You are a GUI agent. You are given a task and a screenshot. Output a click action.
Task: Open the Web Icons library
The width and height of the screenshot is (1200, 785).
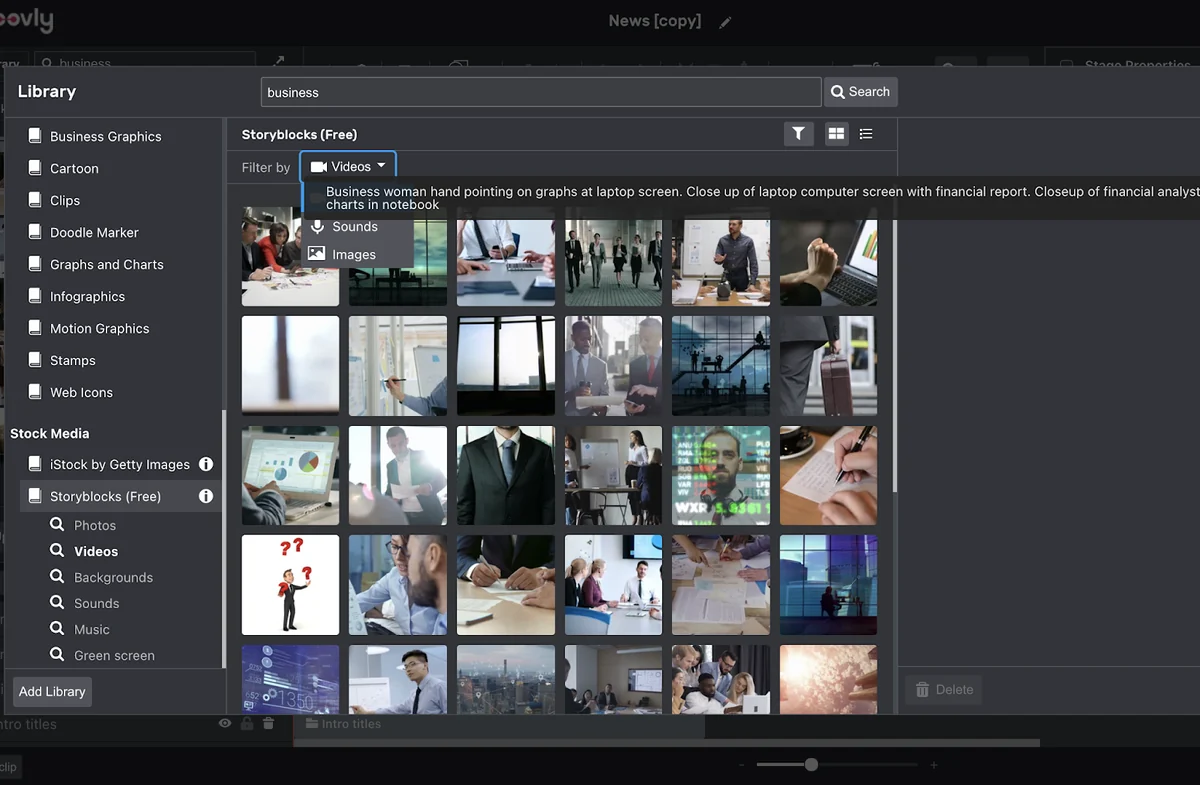click(81, 392)
